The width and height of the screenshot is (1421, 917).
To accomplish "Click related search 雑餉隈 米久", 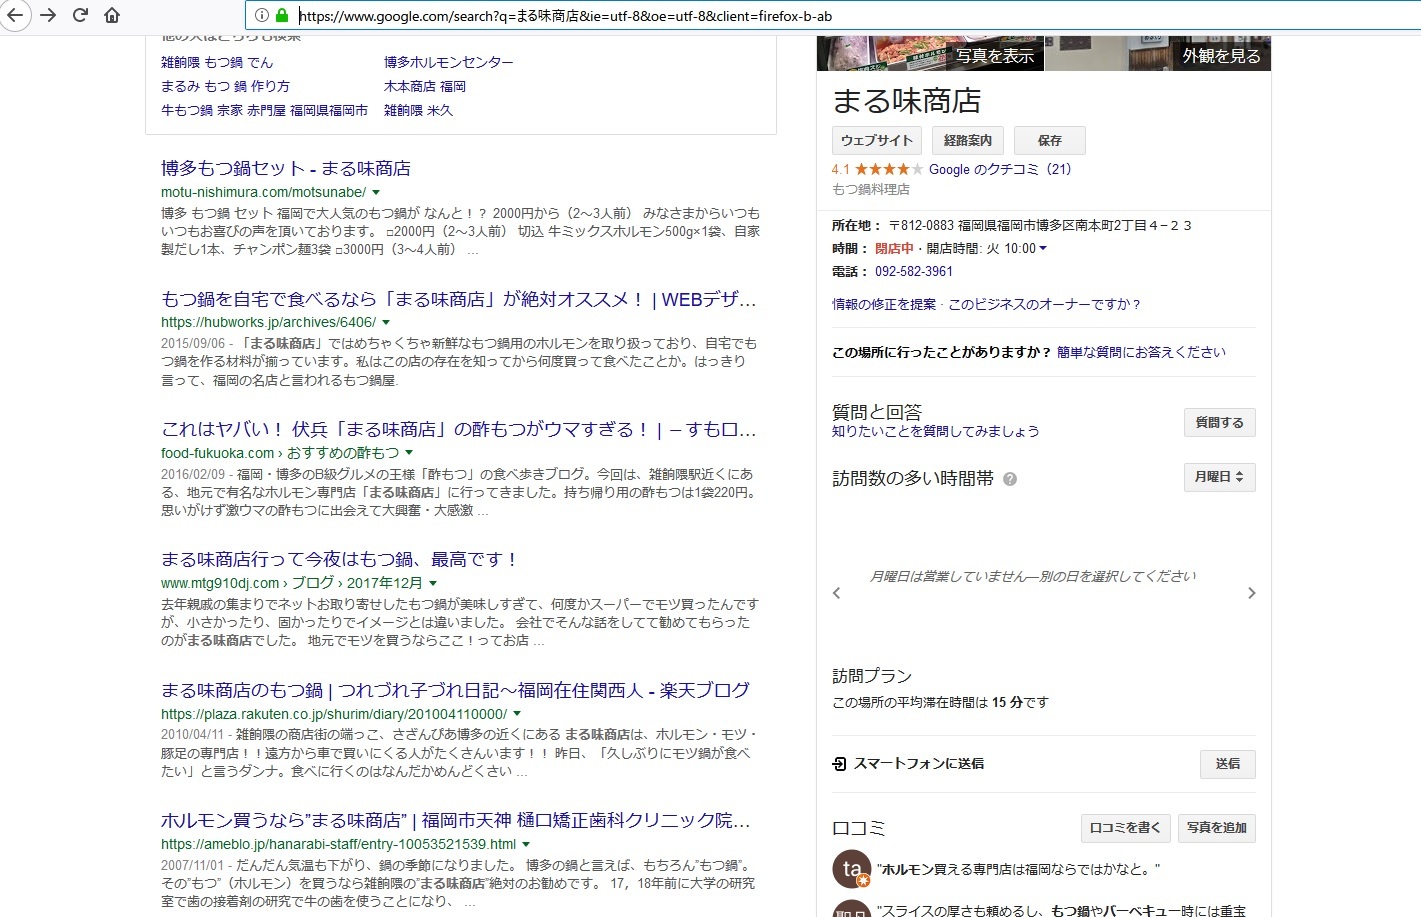I will click(x=418, y=110).
